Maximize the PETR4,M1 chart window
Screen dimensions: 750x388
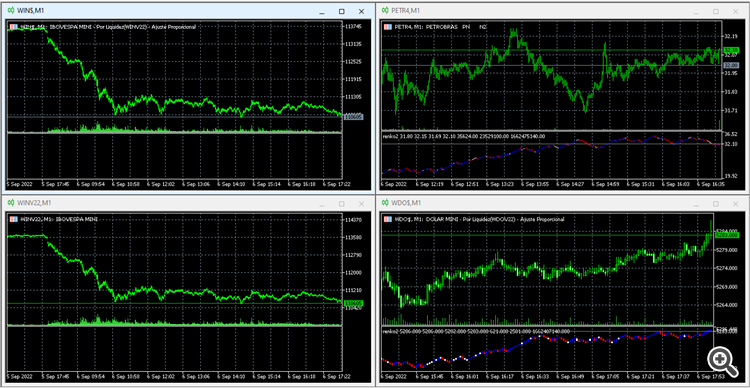[x=716, y=11]
